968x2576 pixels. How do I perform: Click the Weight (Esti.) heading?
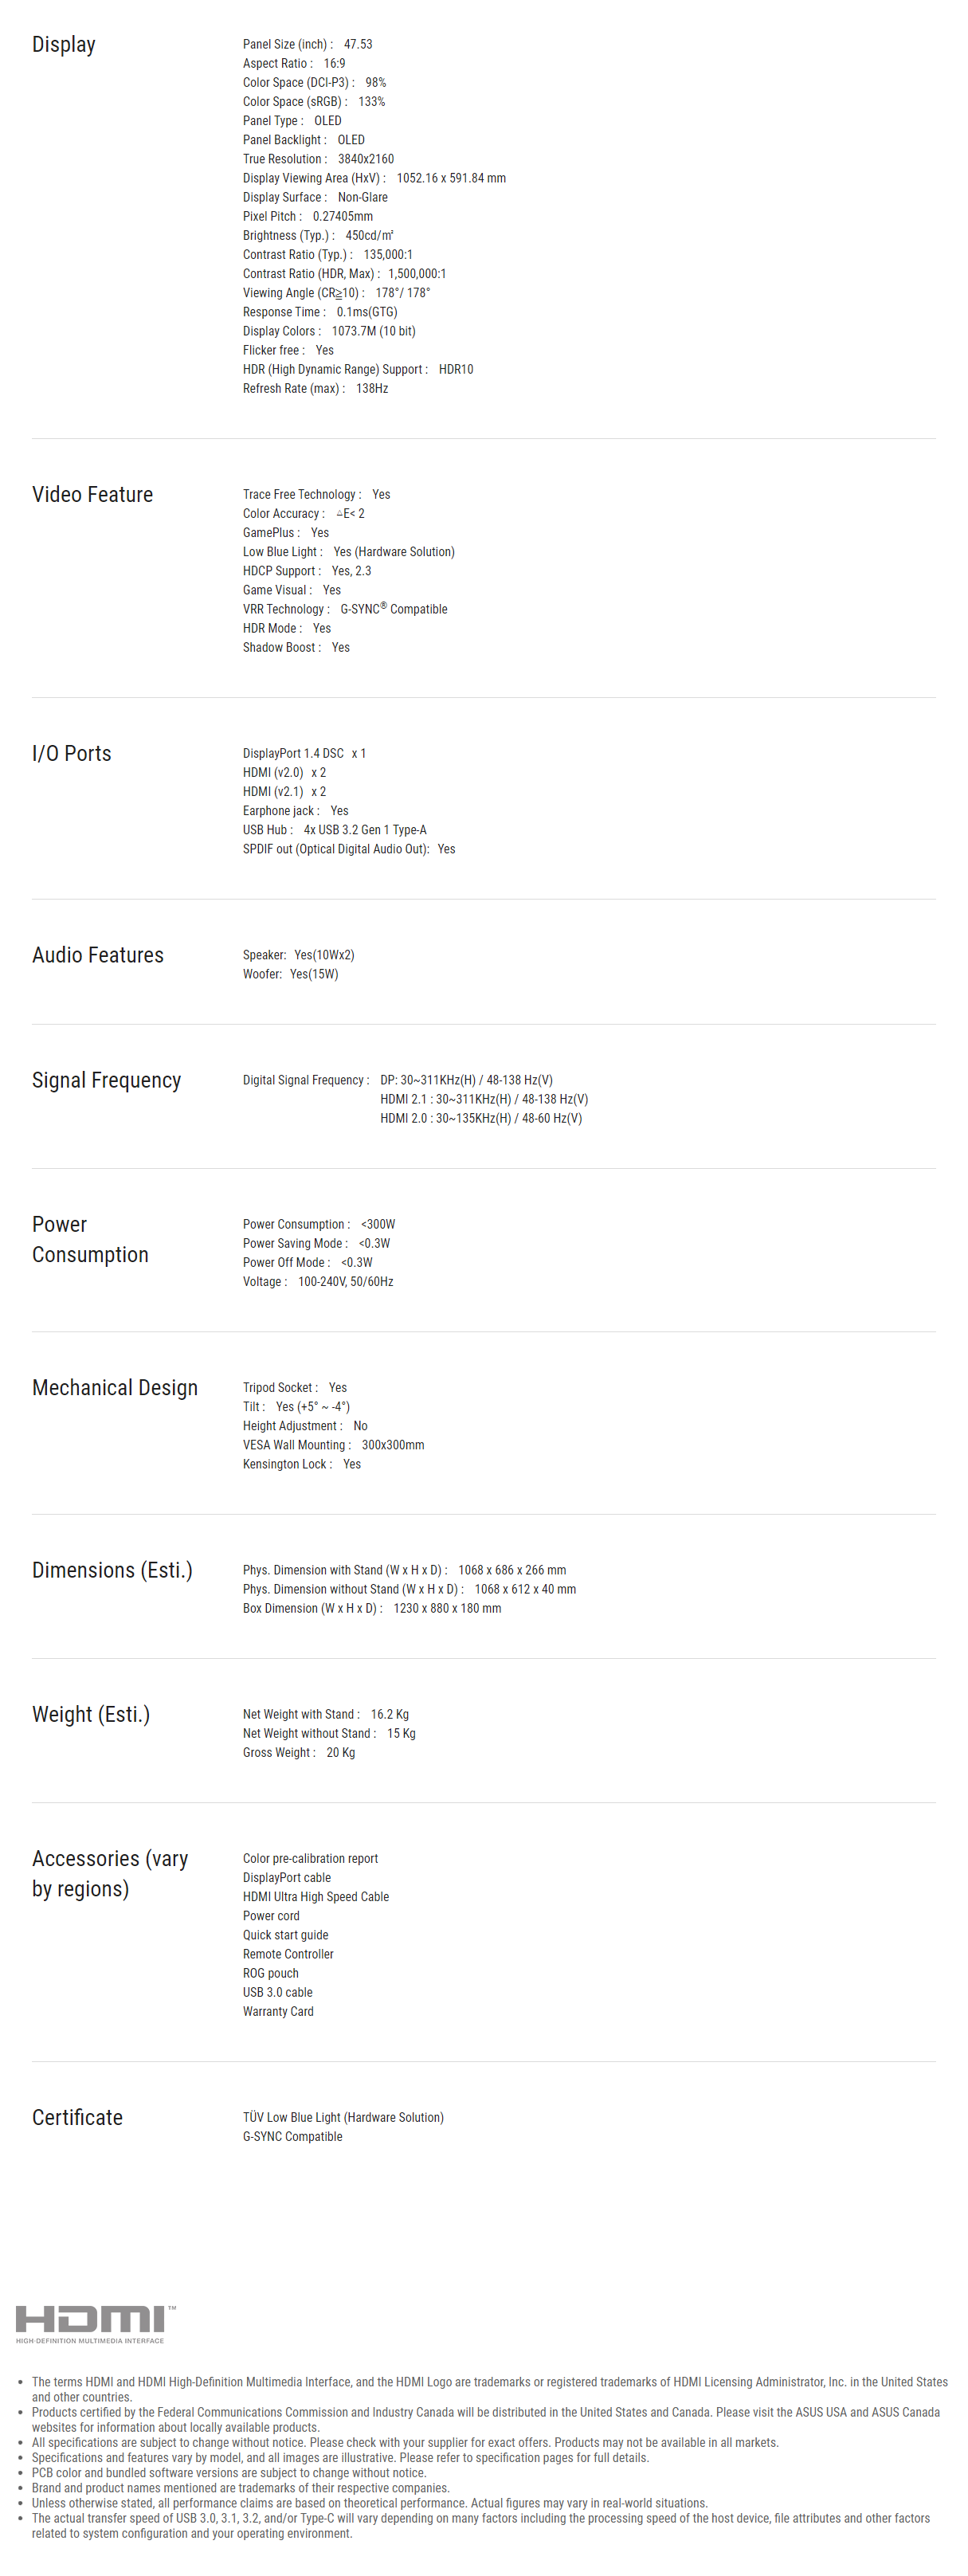pos(91,1714)
